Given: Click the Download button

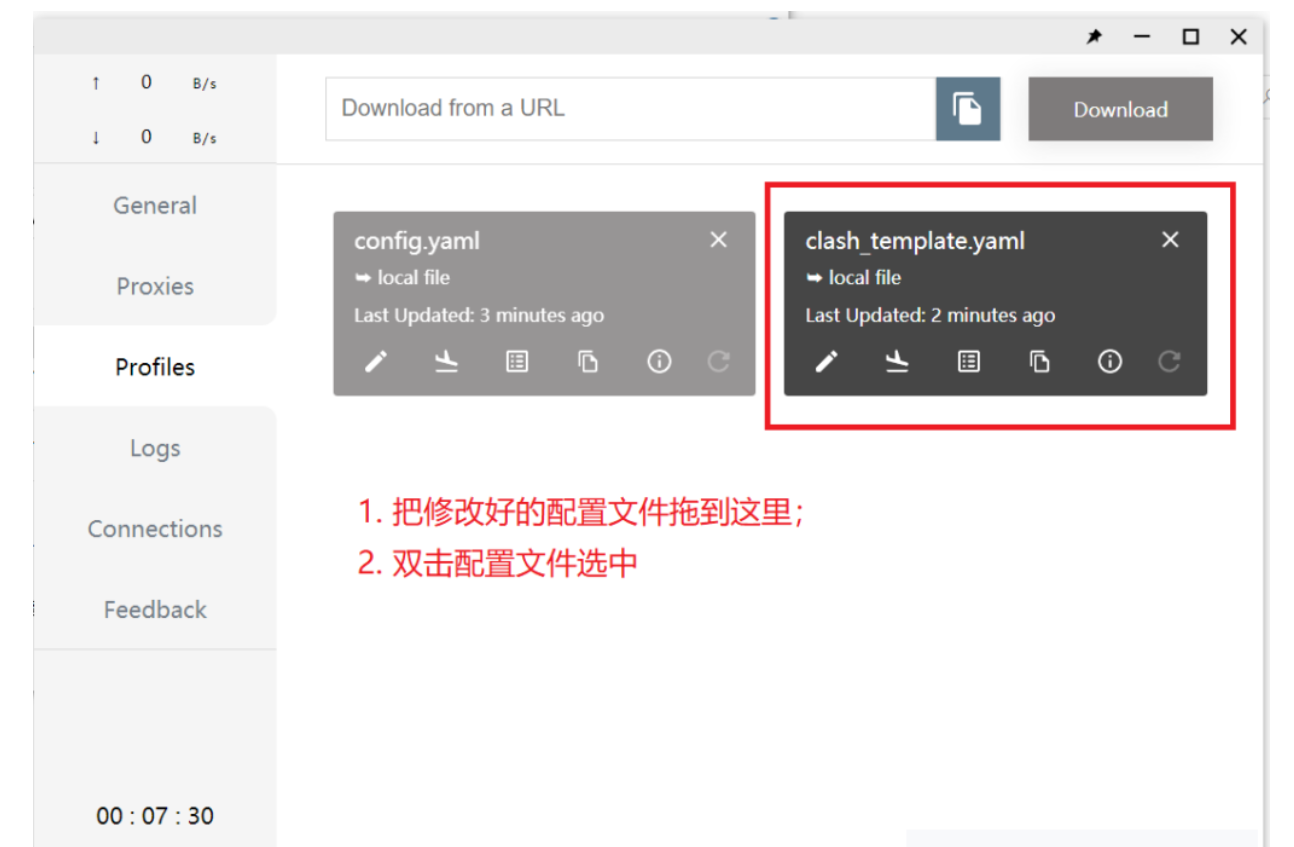Looking at the screenshot, I should tap(1120, 109).
